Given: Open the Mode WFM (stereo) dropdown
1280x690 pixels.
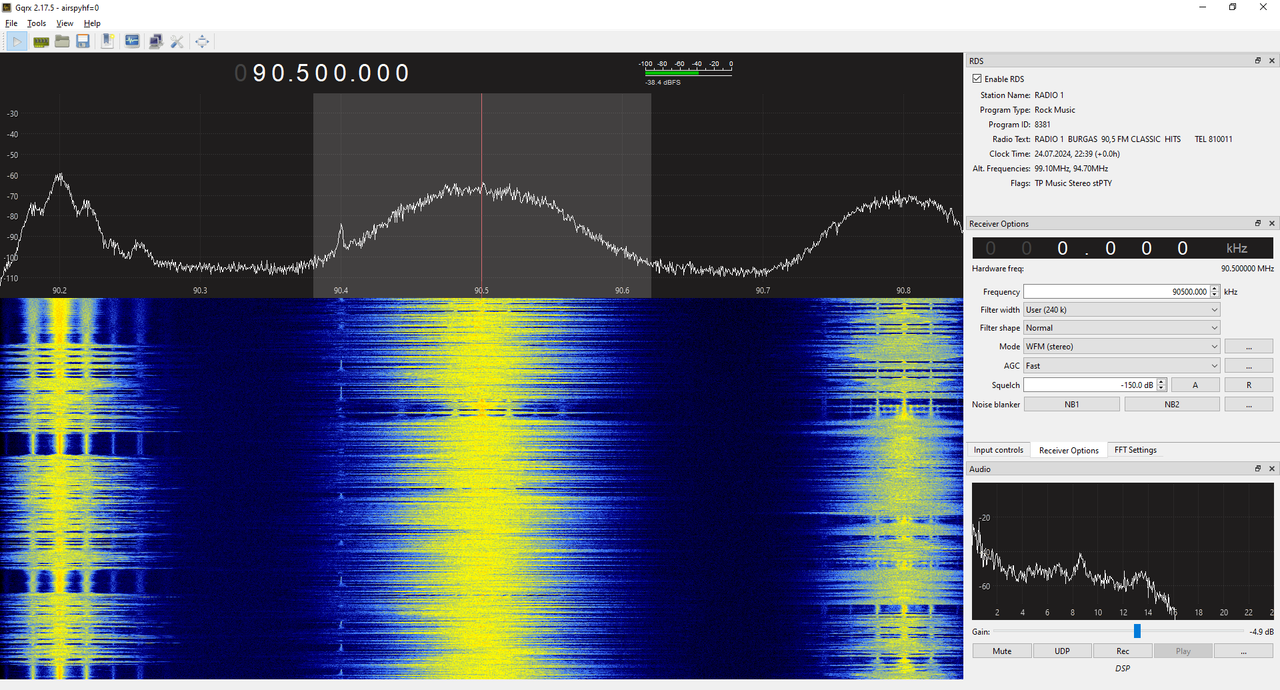Looking at the screenshot, I should pos(1121,346).
